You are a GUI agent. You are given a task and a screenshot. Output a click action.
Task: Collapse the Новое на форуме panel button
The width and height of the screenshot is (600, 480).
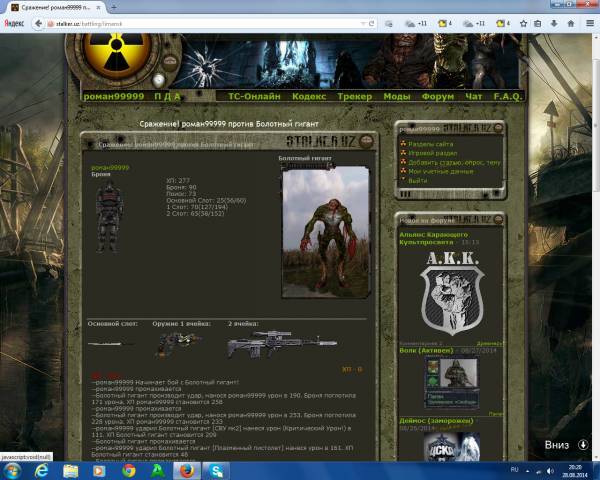pyautogui.click(x=498, y=219)
